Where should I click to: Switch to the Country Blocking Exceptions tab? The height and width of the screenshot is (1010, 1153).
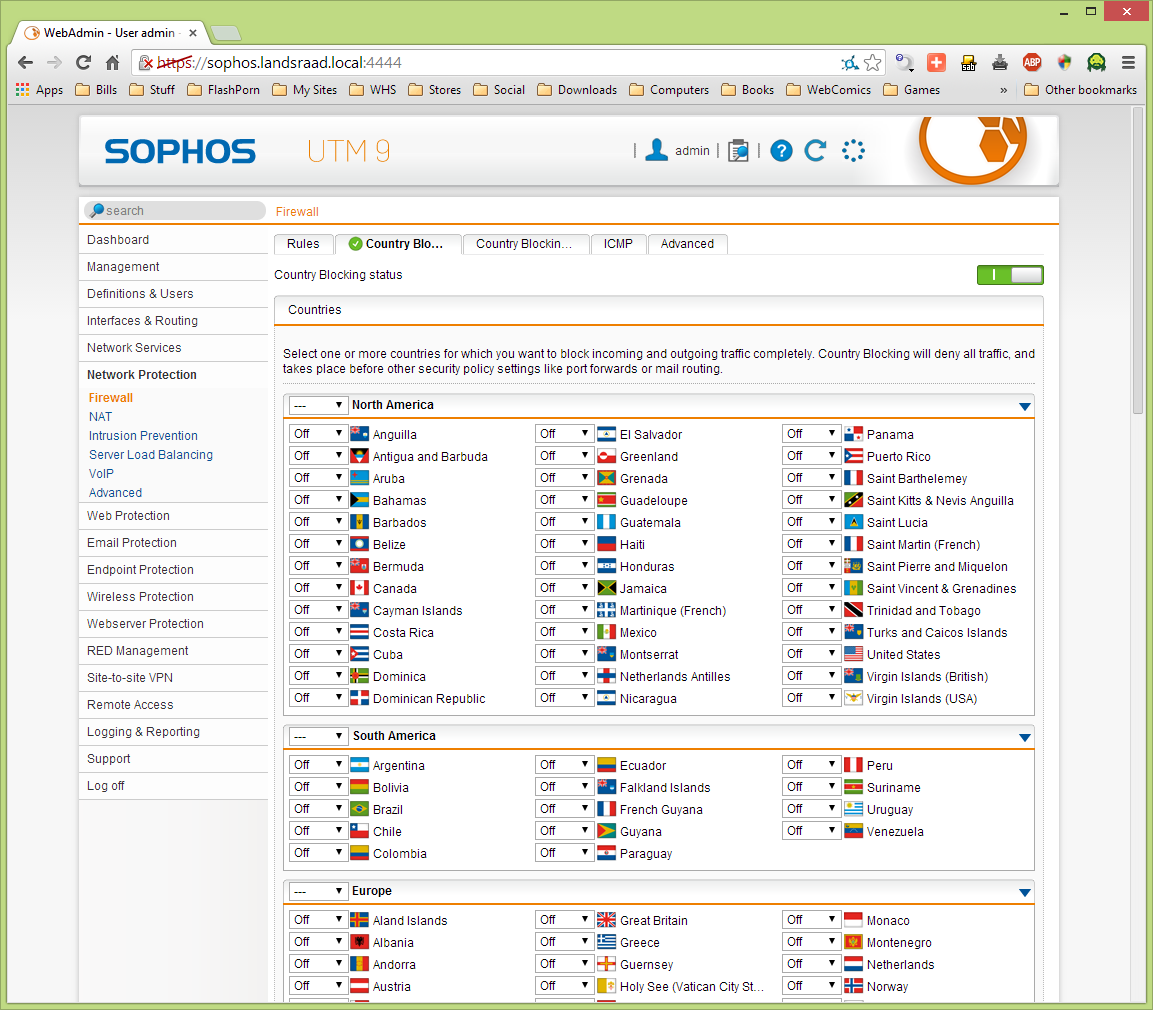pos(525,244)
